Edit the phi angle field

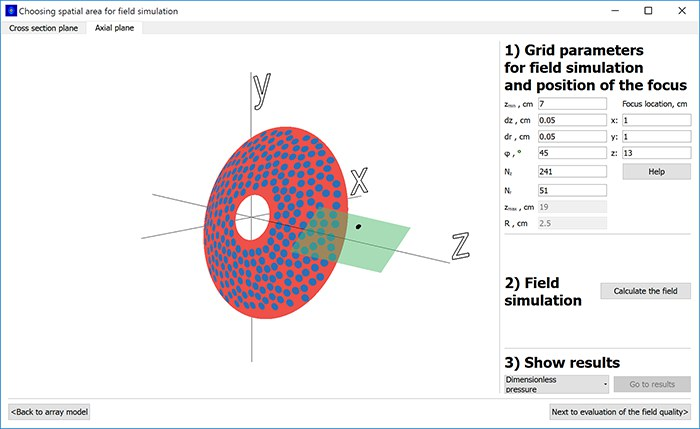click(572, 153)
